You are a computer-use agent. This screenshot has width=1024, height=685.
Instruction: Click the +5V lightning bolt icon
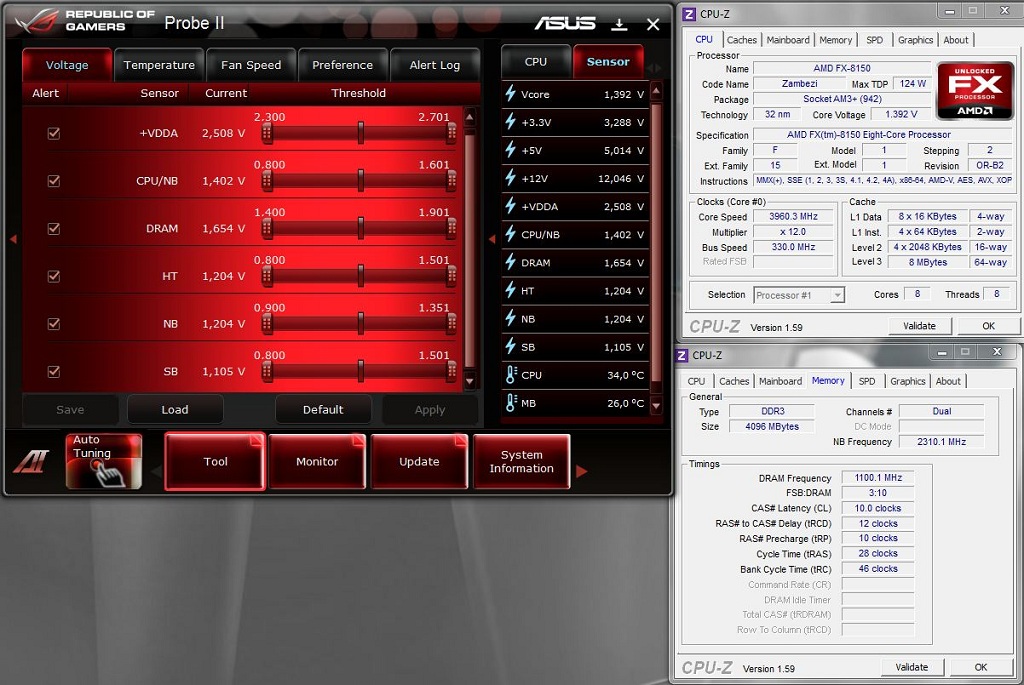coord(510,150)
